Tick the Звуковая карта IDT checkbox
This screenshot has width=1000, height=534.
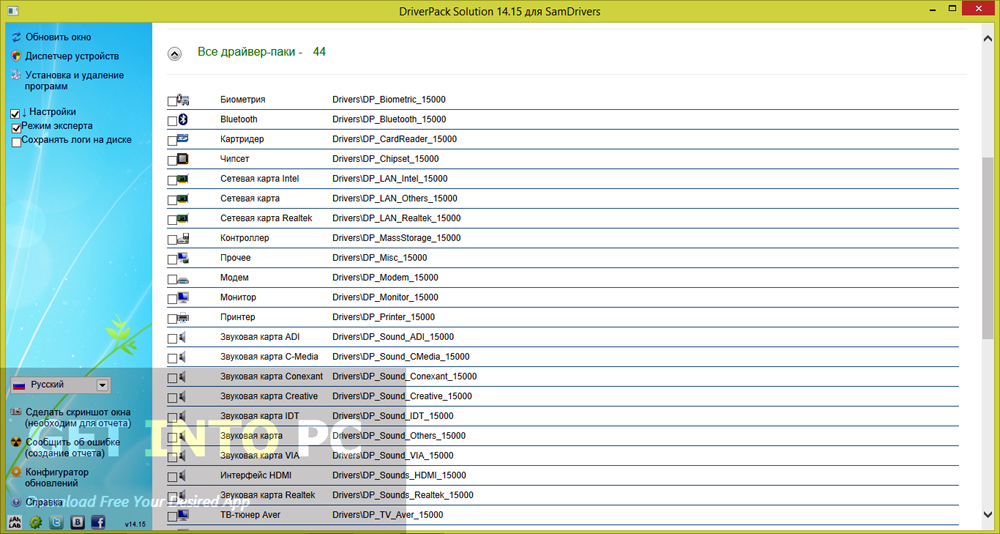click(x=172, y=418)
